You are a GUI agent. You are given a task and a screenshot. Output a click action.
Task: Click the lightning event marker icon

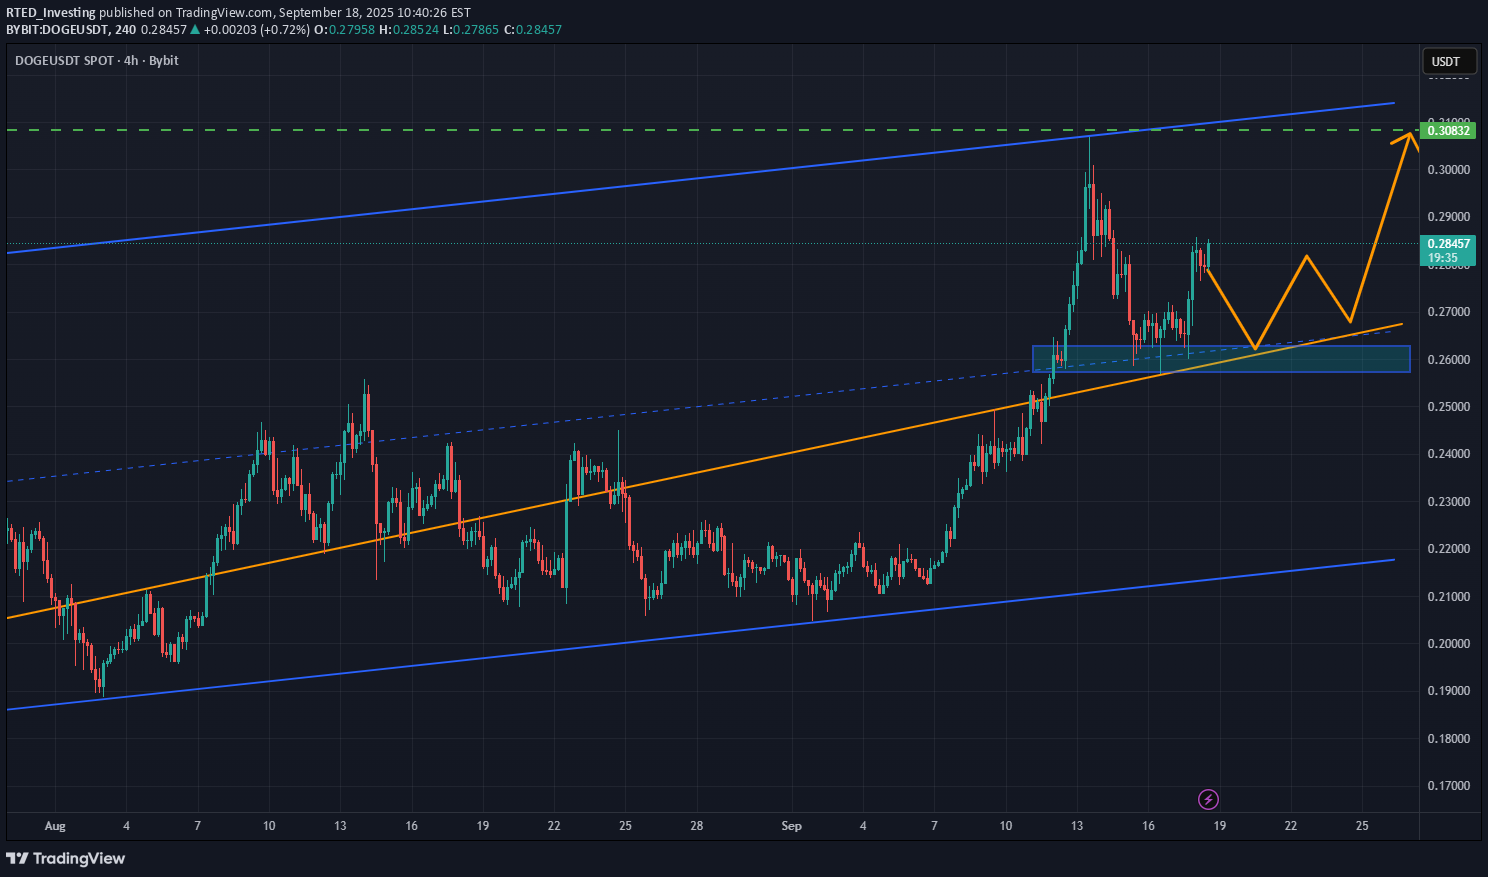point(1208,799)
